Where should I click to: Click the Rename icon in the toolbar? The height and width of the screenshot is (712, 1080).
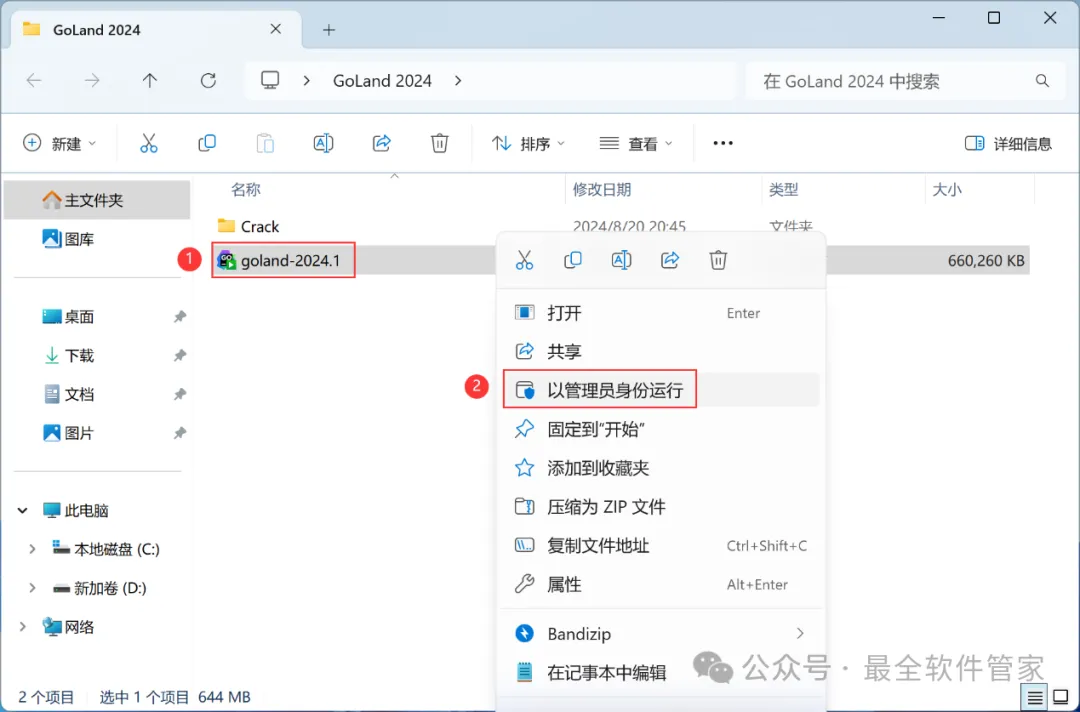(323, 143)
